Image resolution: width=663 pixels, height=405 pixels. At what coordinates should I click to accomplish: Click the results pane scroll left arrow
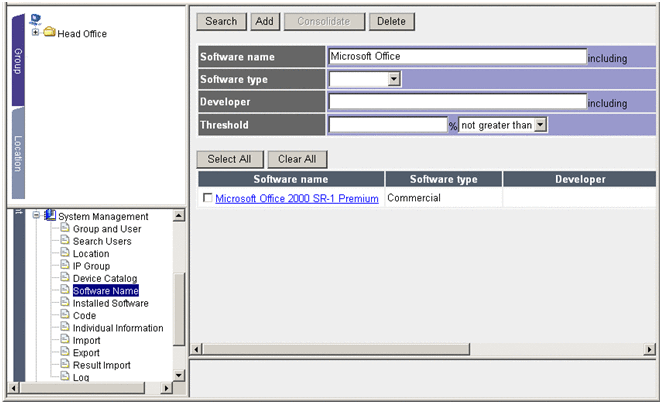coord(196,349)
